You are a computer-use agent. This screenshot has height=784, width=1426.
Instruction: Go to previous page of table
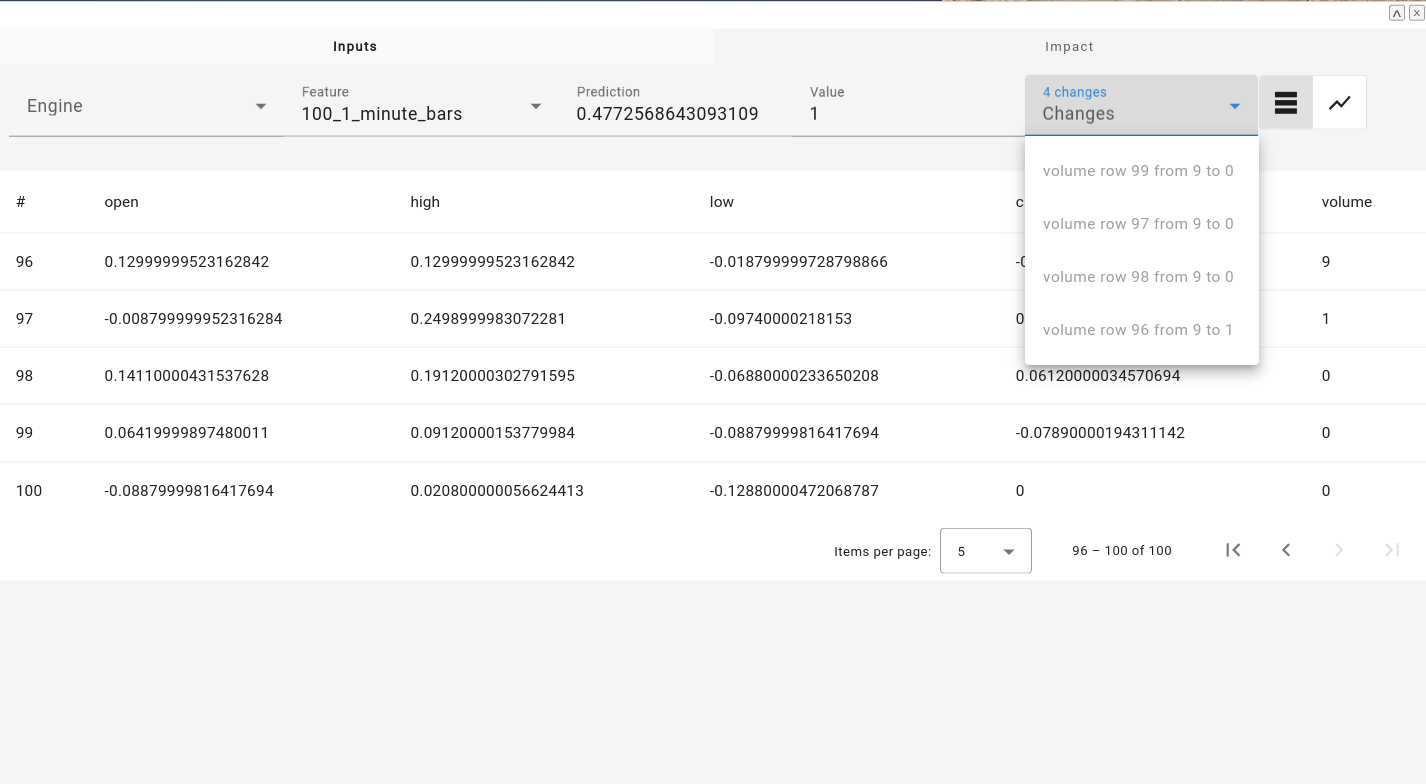[x=1286, y=550]
